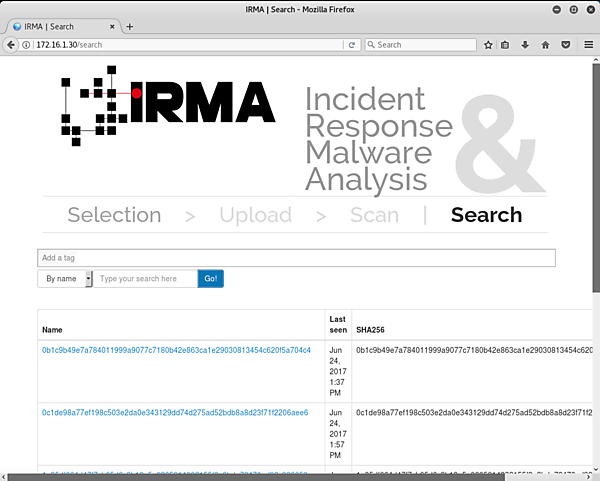This screenshot has width=600, height=481.
Task: Open file link starting with 0c1de98a77ef
Action: click(x=175, y=412)
